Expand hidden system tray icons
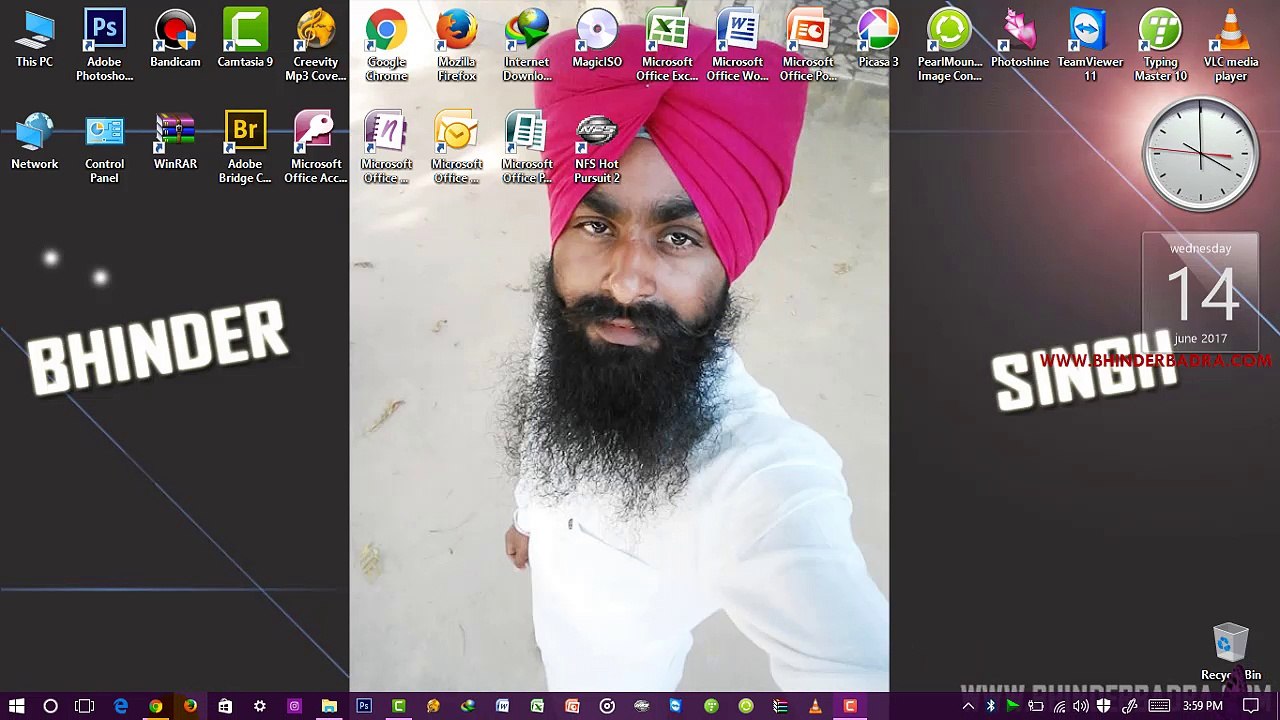The image size is (1280, 720). (968, 706)
